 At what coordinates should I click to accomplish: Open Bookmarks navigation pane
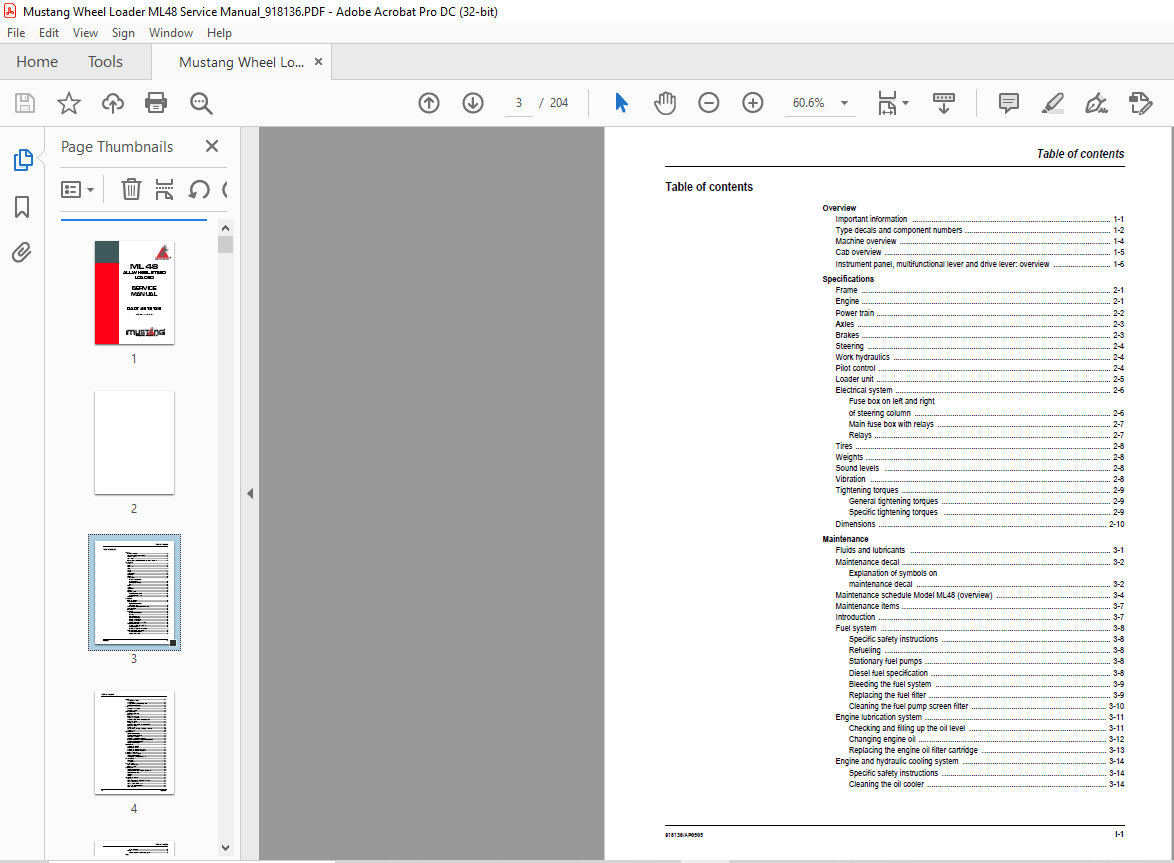point(22,207)
